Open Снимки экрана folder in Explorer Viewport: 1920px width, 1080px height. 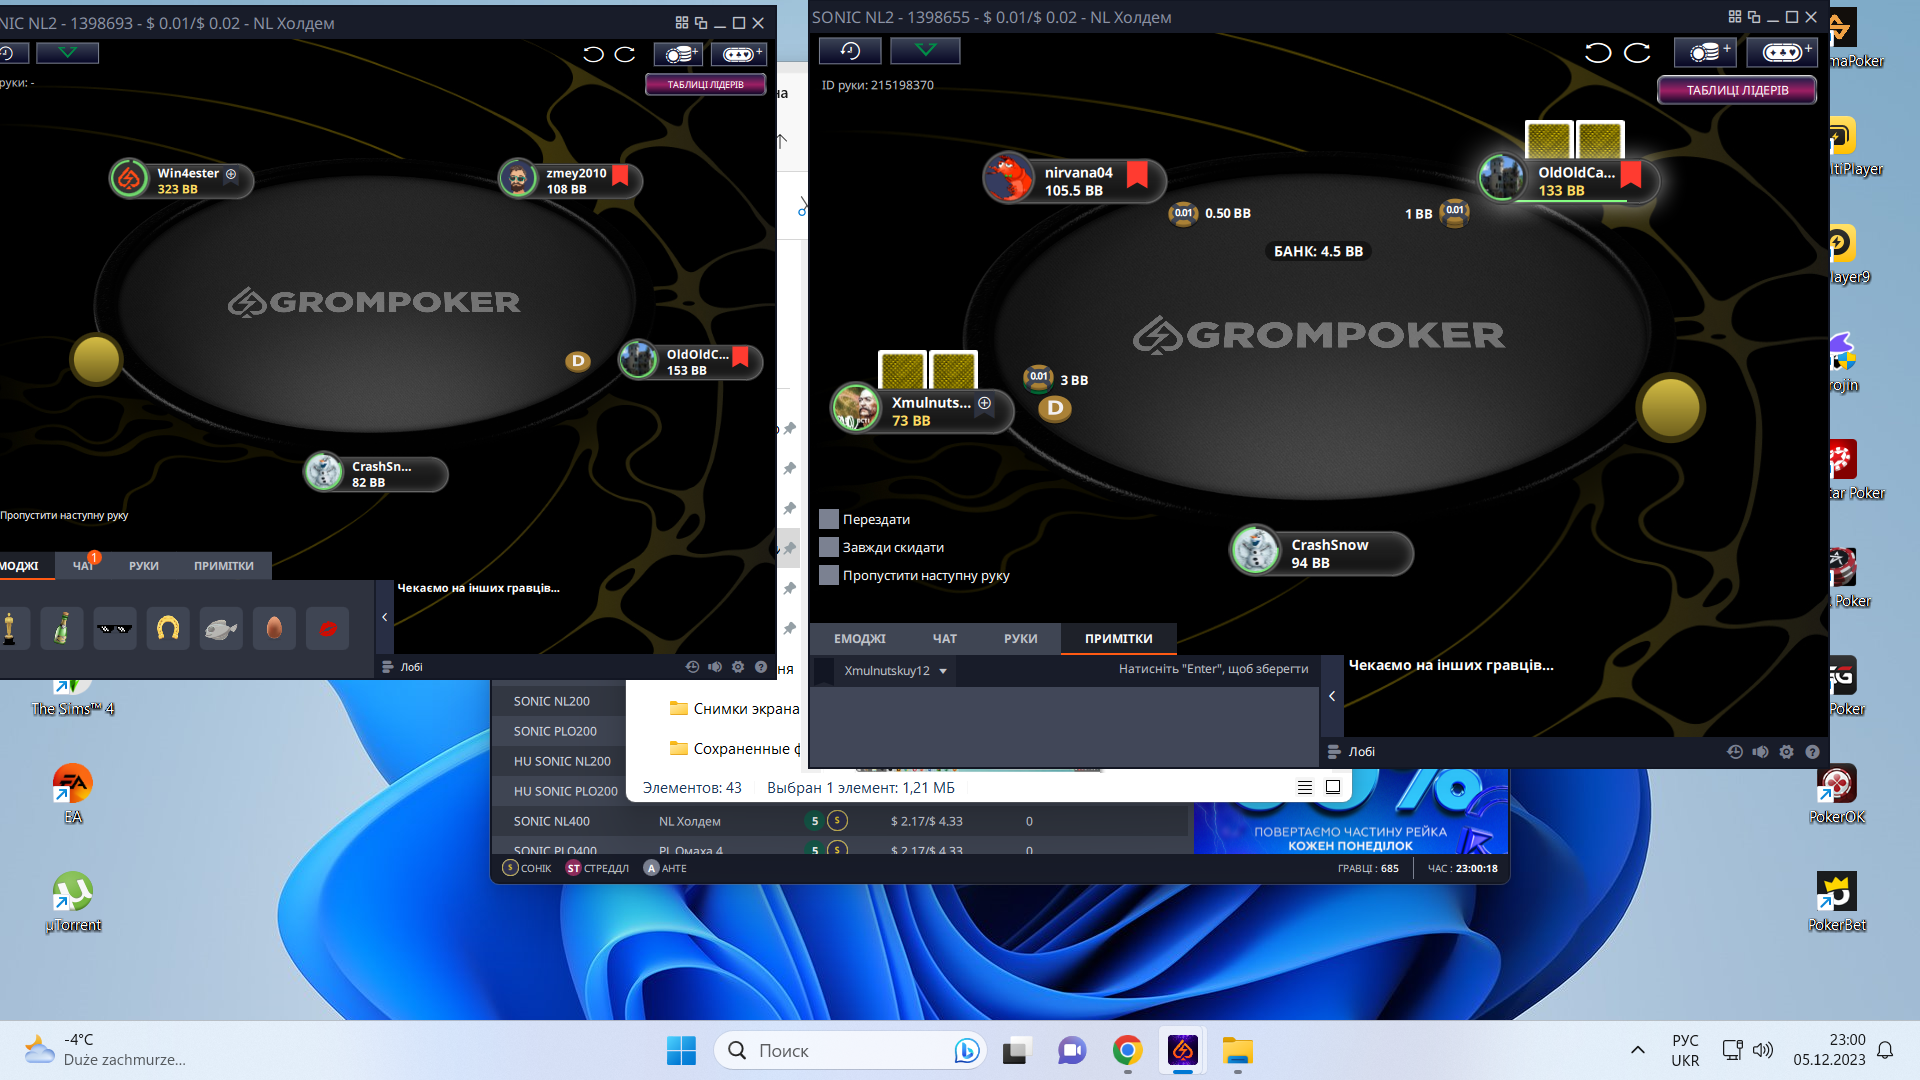tap(735, 708)
